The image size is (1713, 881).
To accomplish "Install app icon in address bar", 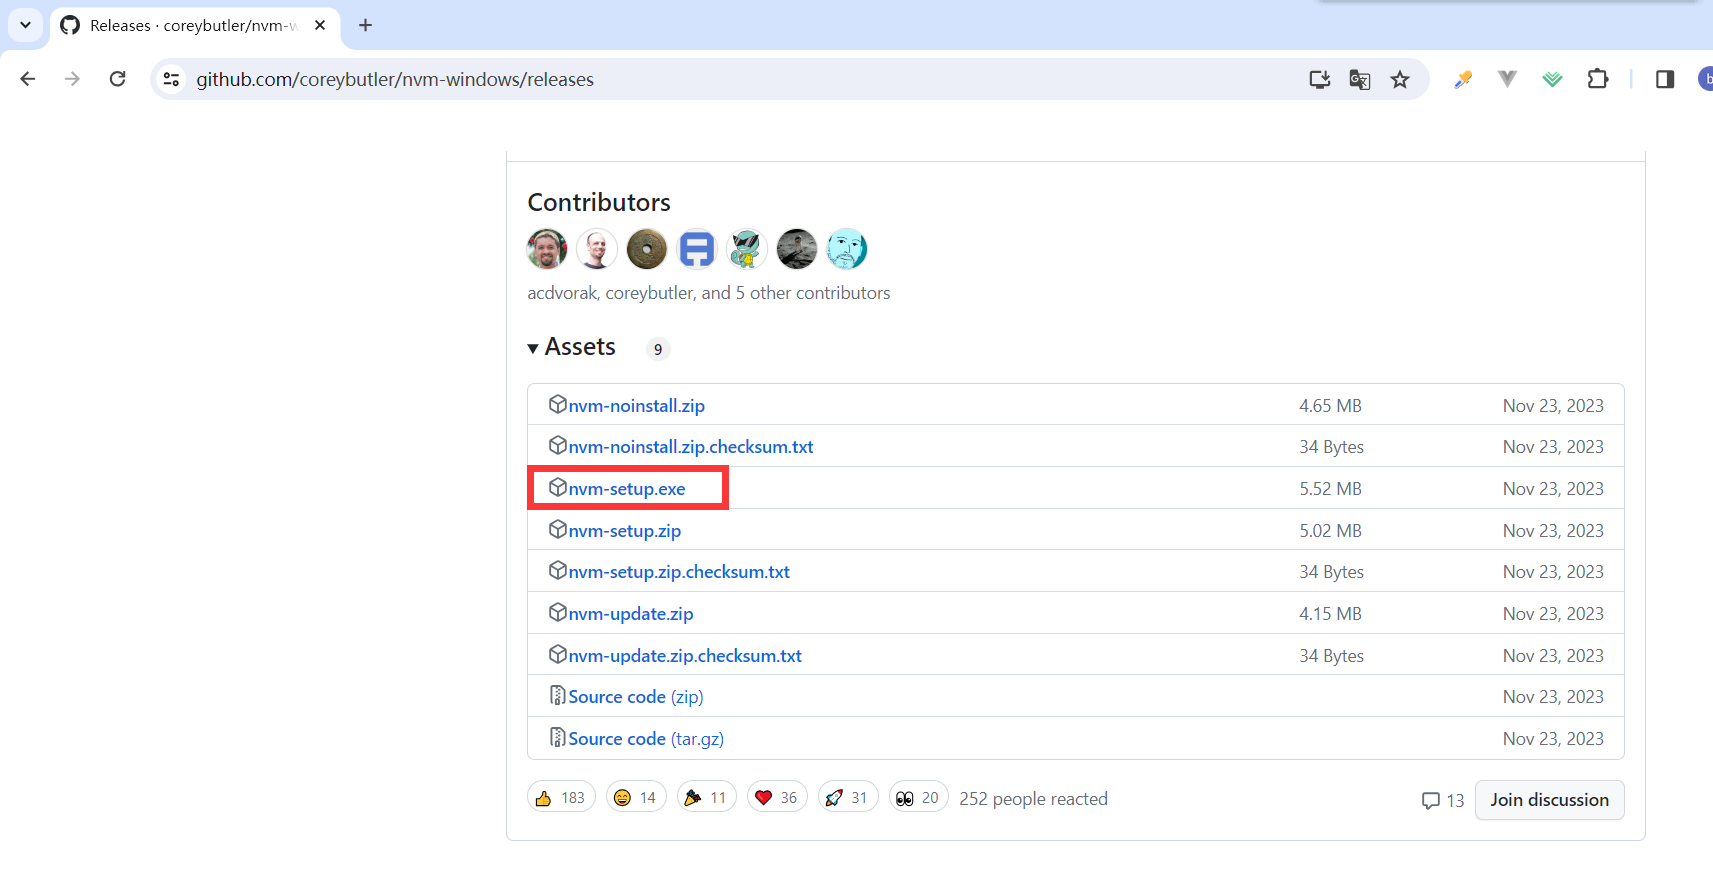I will tap(1320, 79).
